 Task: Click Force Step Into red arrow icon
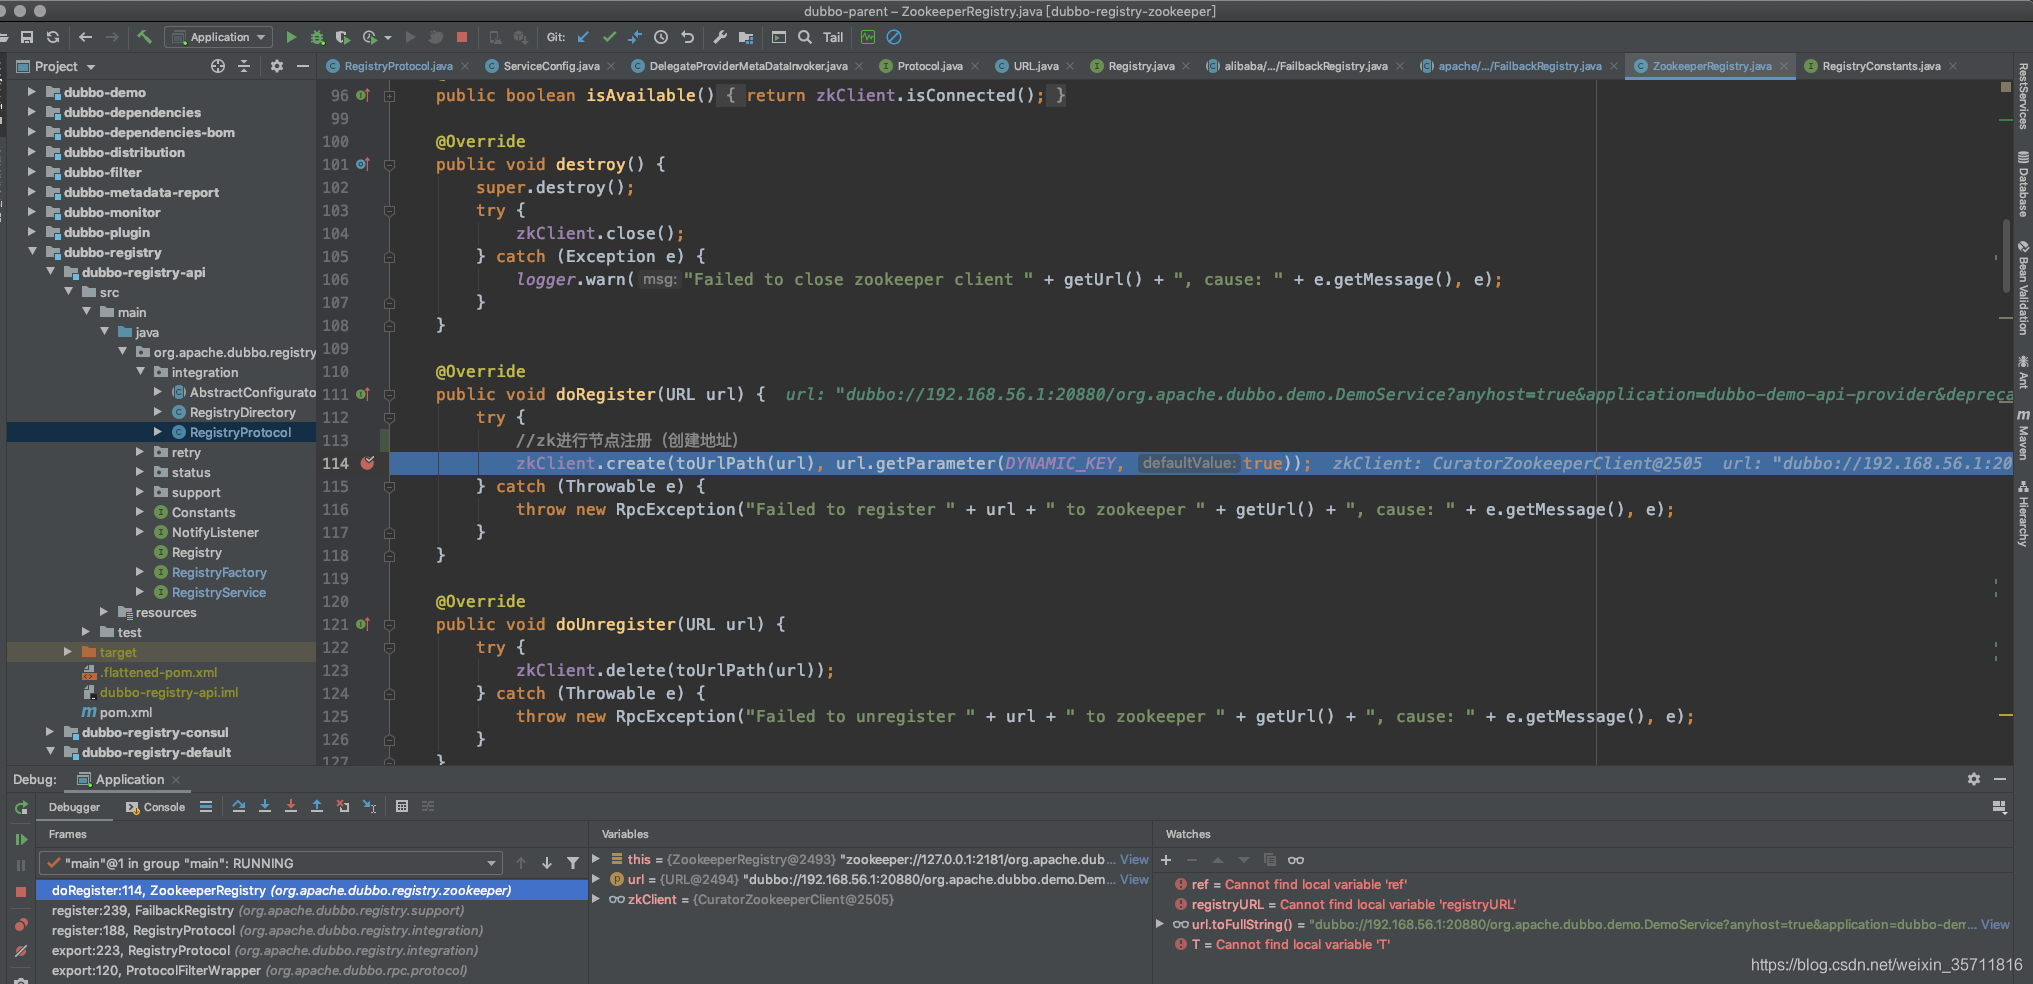click(291, 806)
